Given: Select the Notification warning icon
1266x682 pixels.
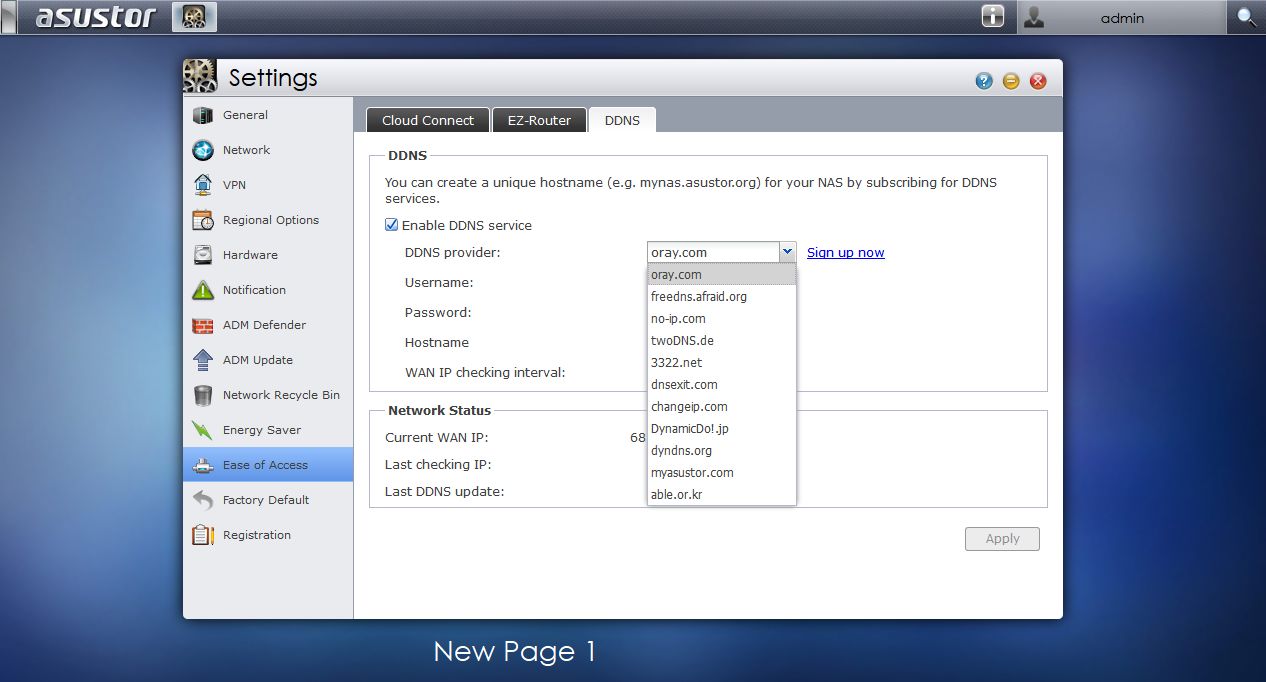Looking at the screenshot, I should click(203, 290).
